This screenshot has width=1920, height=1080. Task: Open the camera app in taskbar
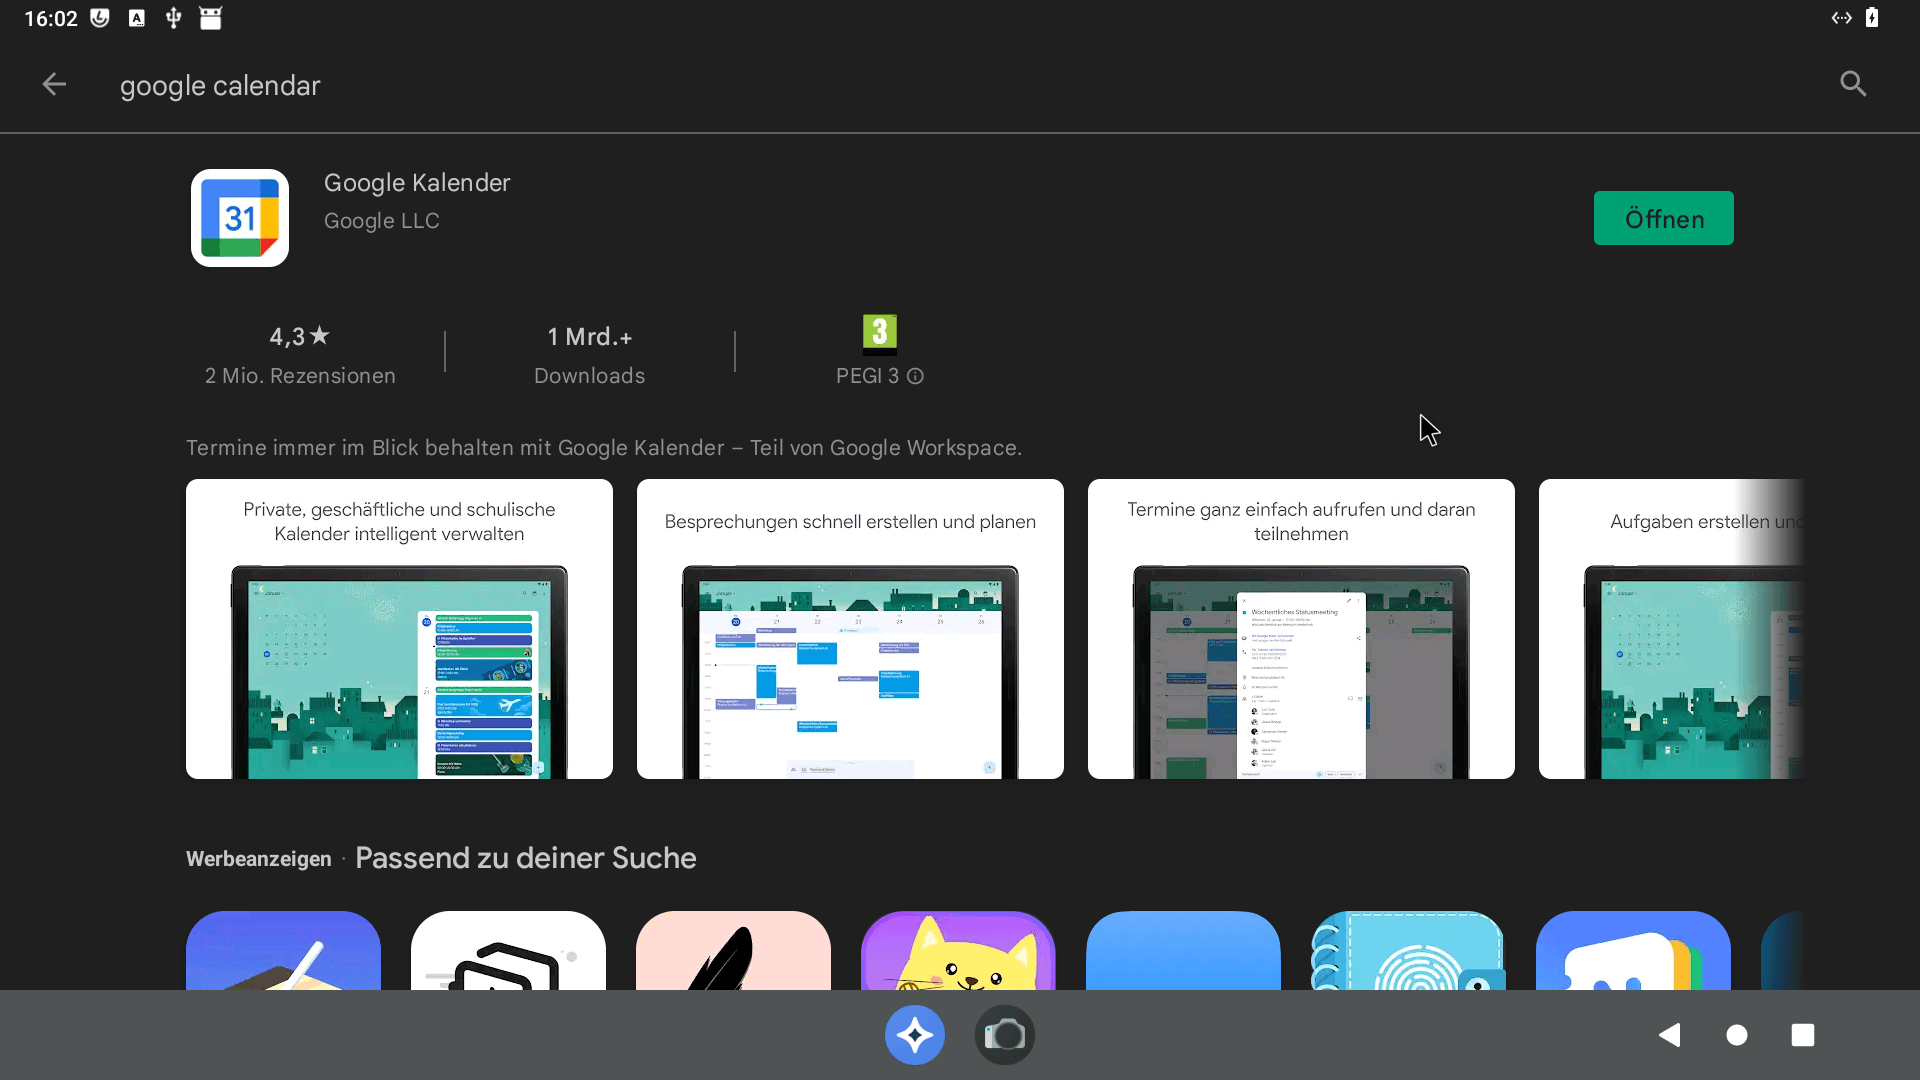1005,1035
